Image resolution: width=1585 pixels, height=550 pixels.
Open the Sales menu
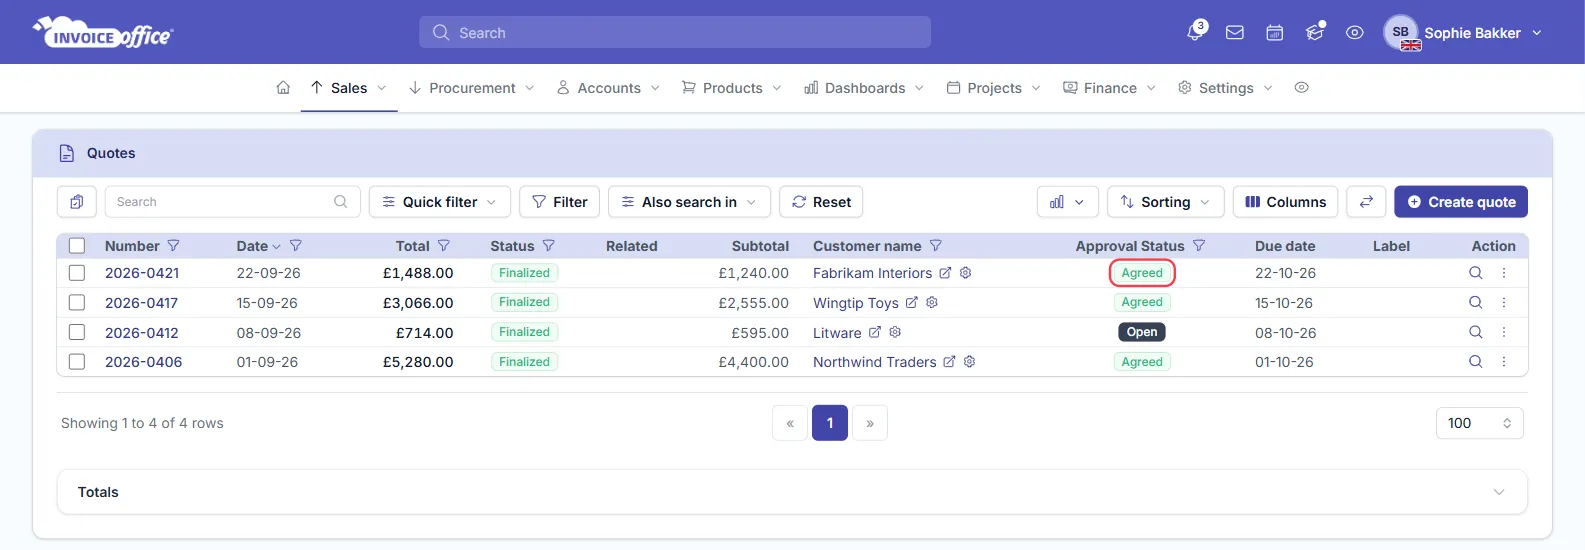click(349, 88)
